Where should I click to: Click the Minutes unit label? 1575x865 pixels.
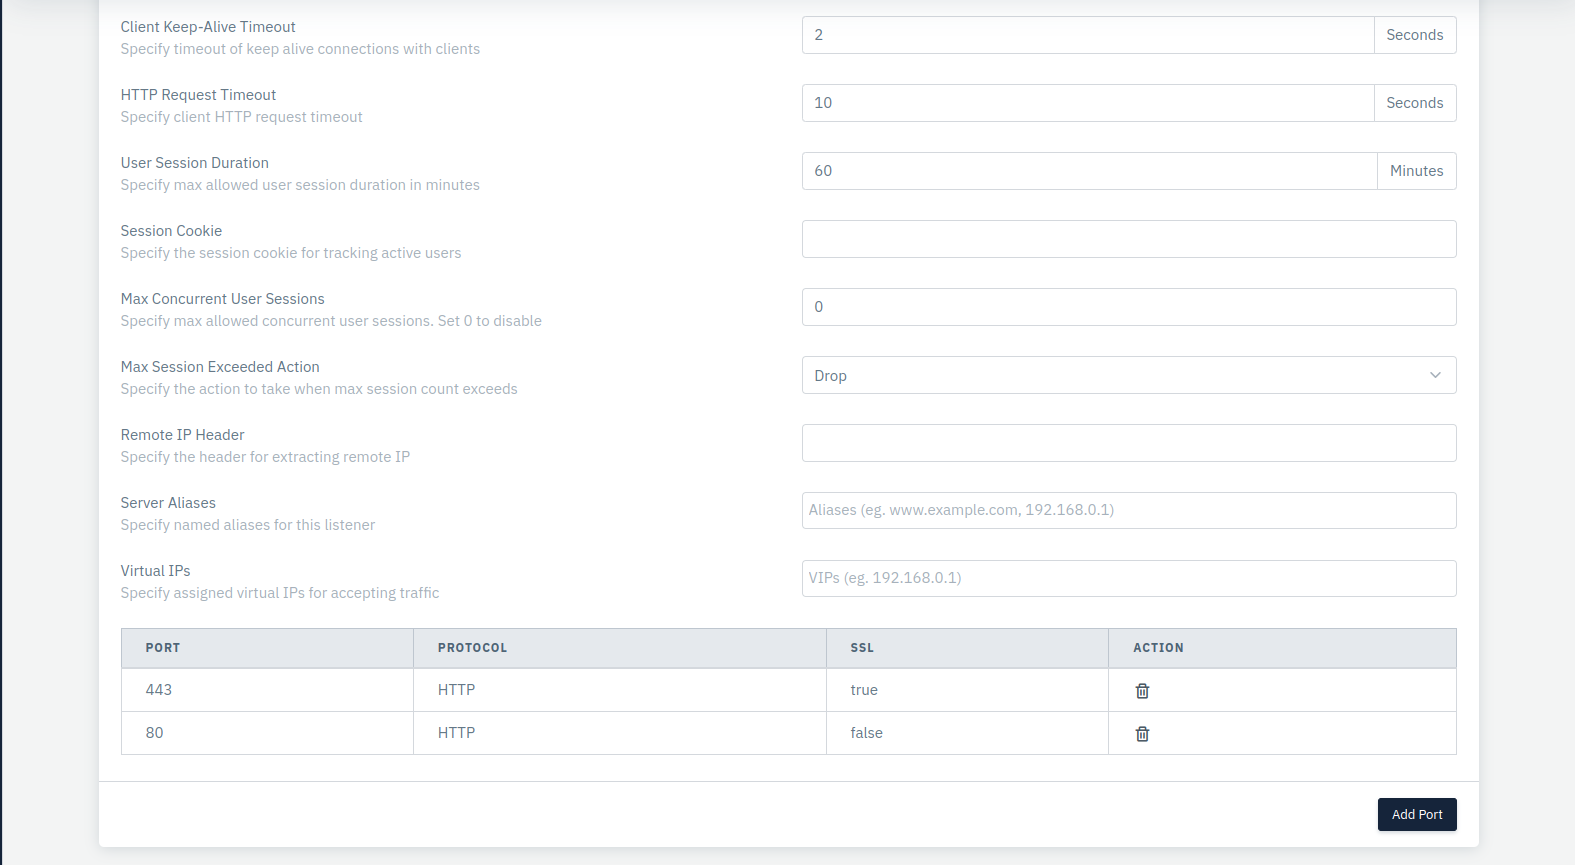tap(1417, 171)
